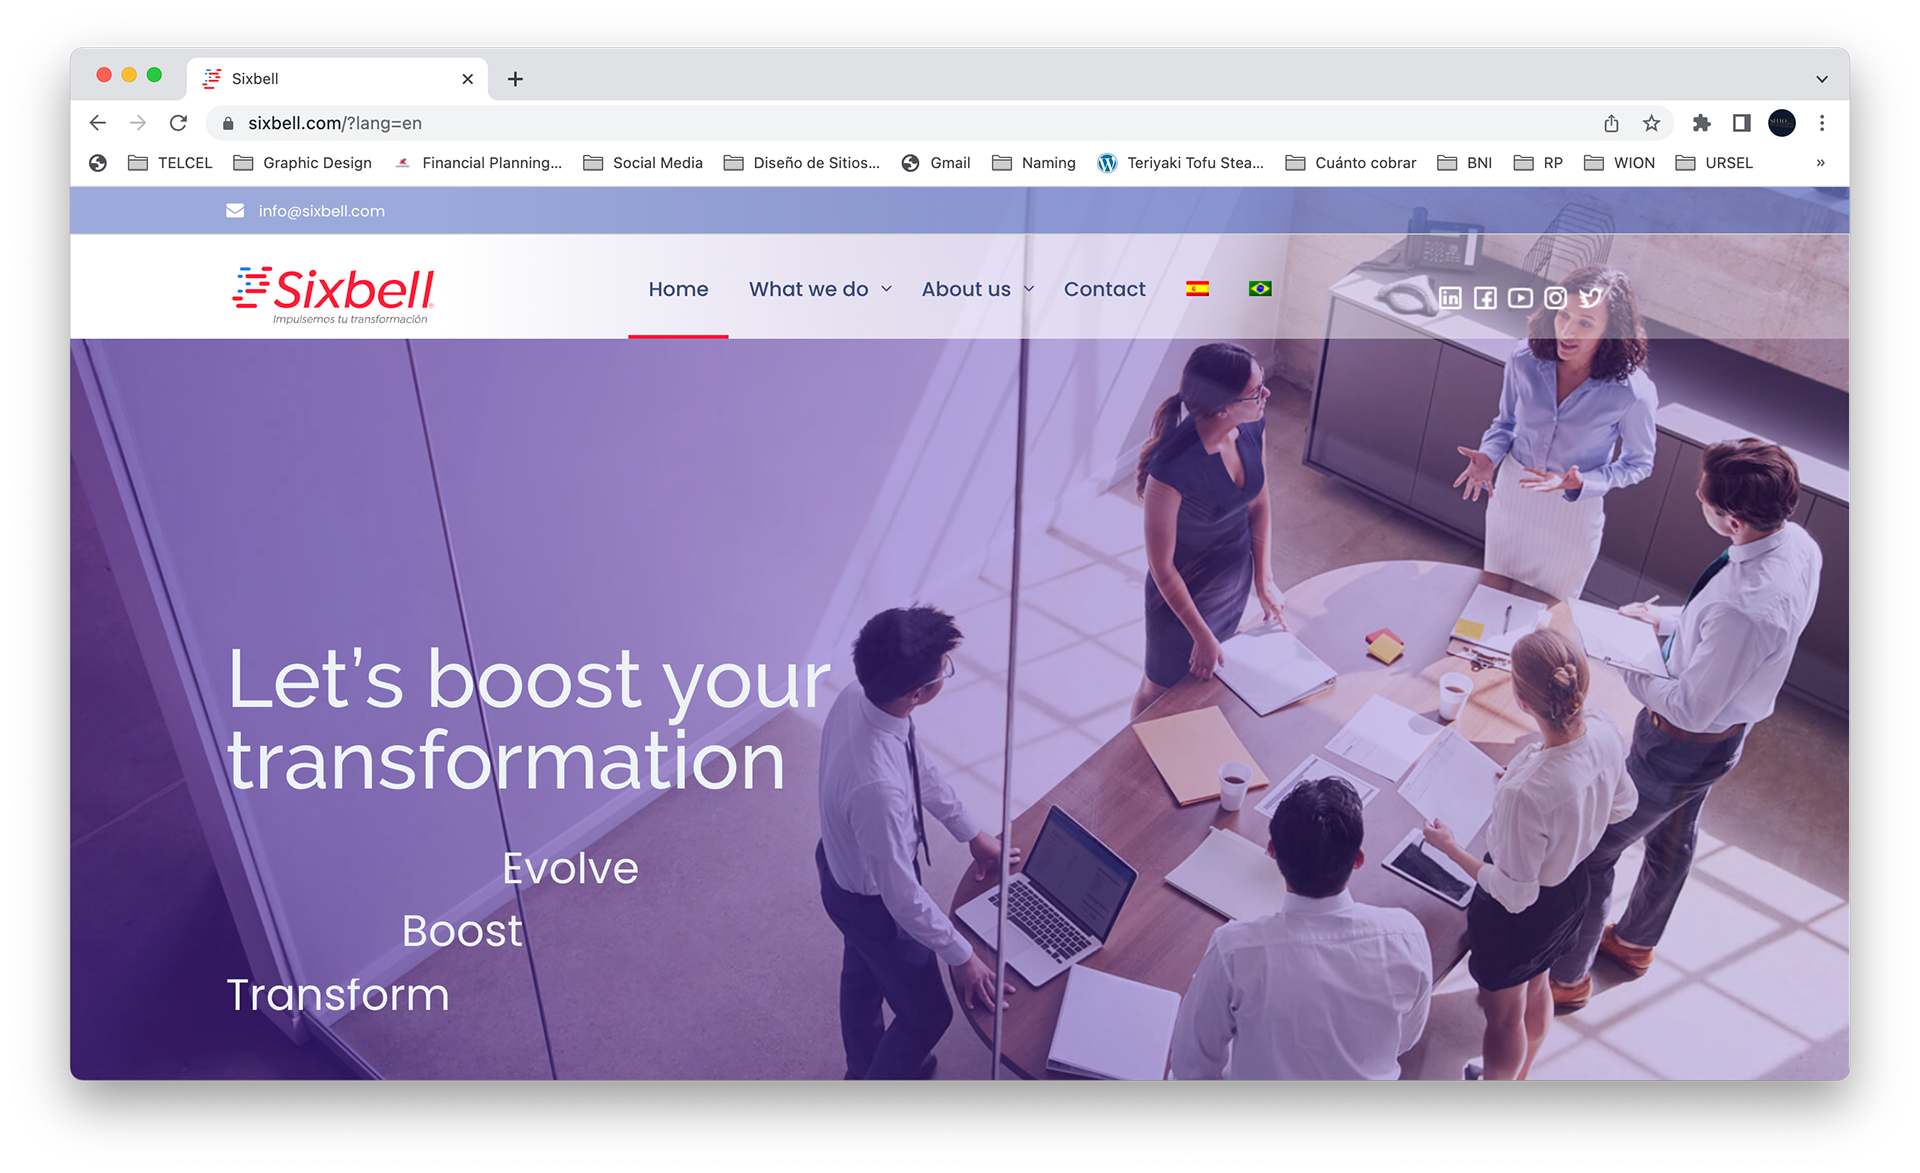Open Sixbell's Twitter profile icon
Image resolution: width=1920 pixels, height=1173 pixels.
1590,298
